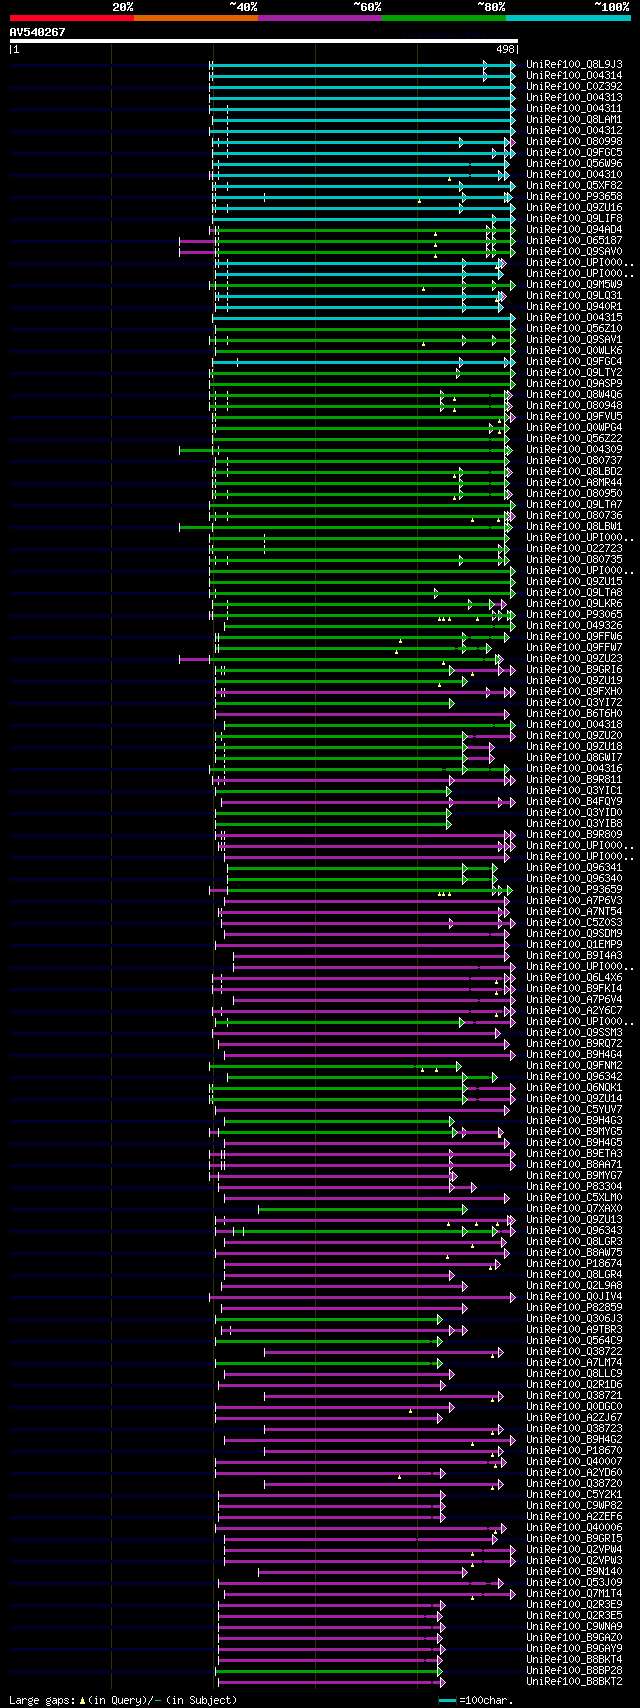Click the purple ~60% identity legend segment
The height and width of the screenshot is (1708, 640).
coord(320,18)
